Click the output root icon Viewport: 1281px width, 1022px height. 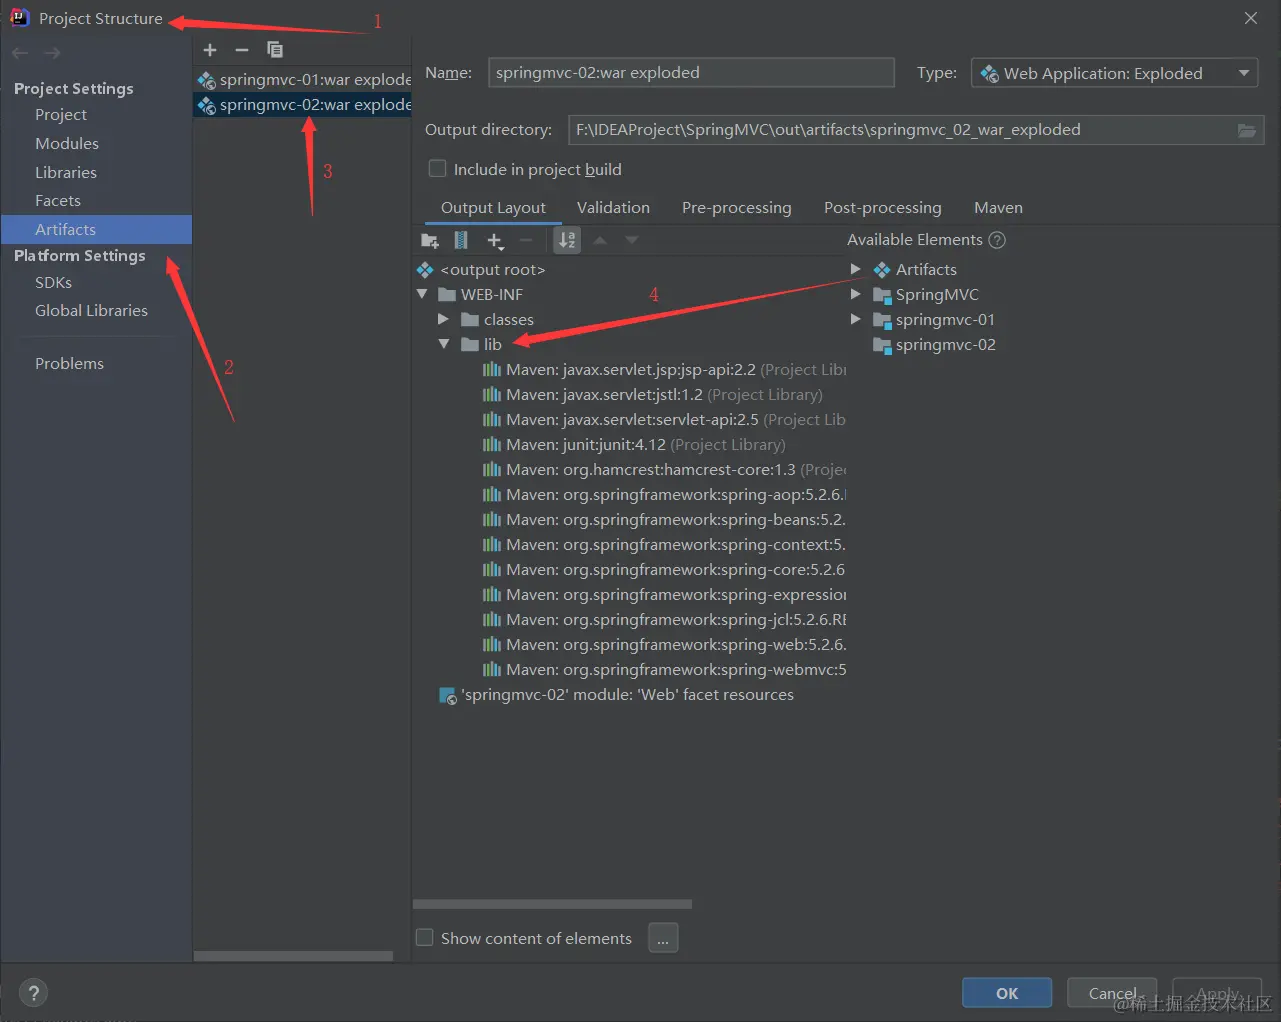(x=425, y=270)
